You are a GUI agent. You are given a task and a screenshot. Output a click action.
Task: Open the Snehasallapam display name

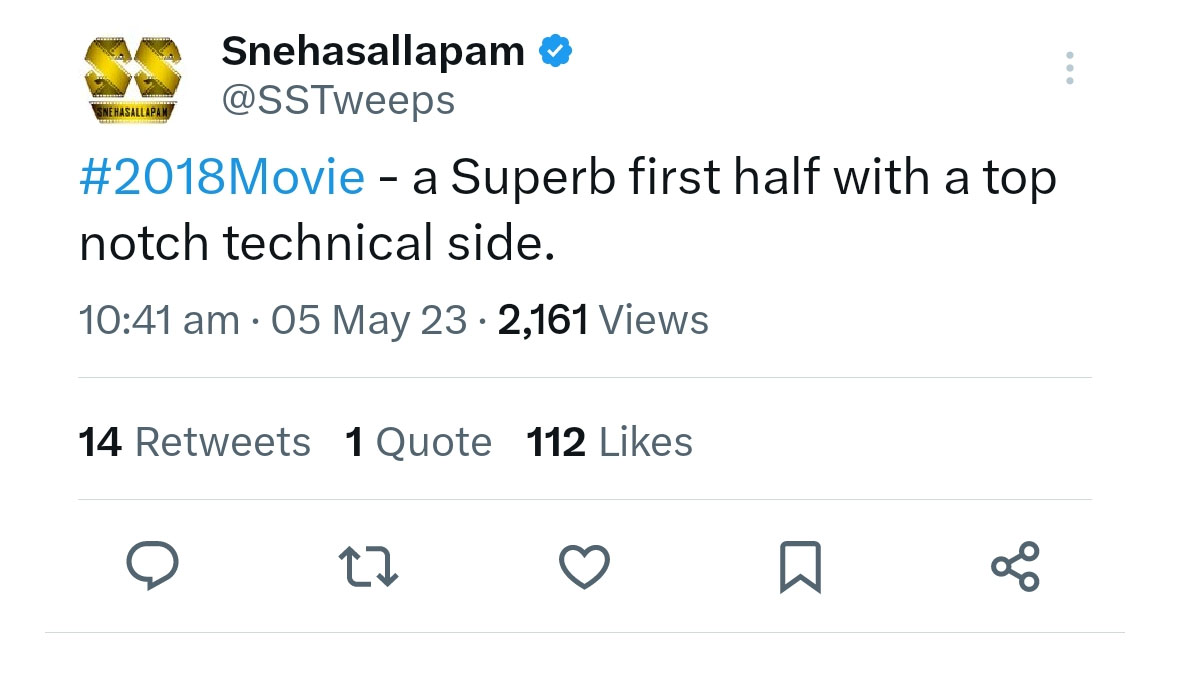click(x=371, y=49)
